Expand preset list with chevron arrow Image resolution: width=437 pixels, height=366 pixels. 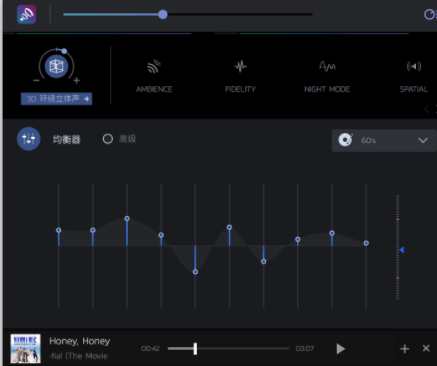click(x=423, y=140)
